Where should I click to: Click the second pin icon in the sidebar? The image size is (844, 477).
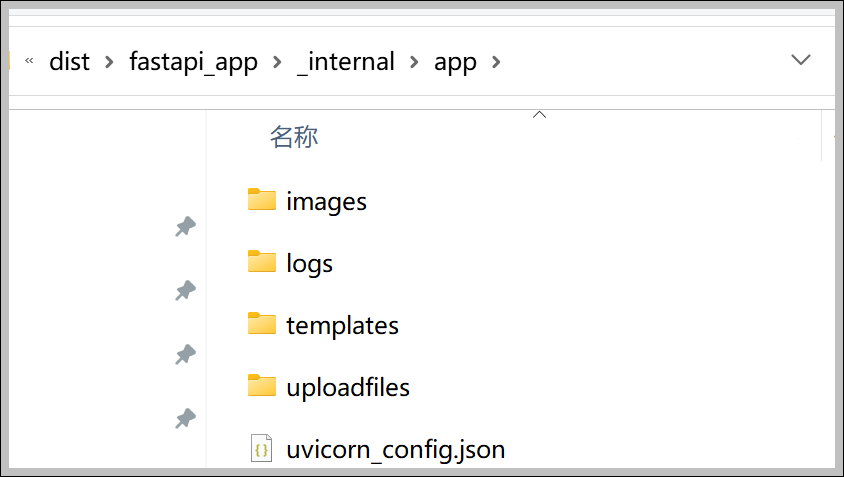click(186, 291)
